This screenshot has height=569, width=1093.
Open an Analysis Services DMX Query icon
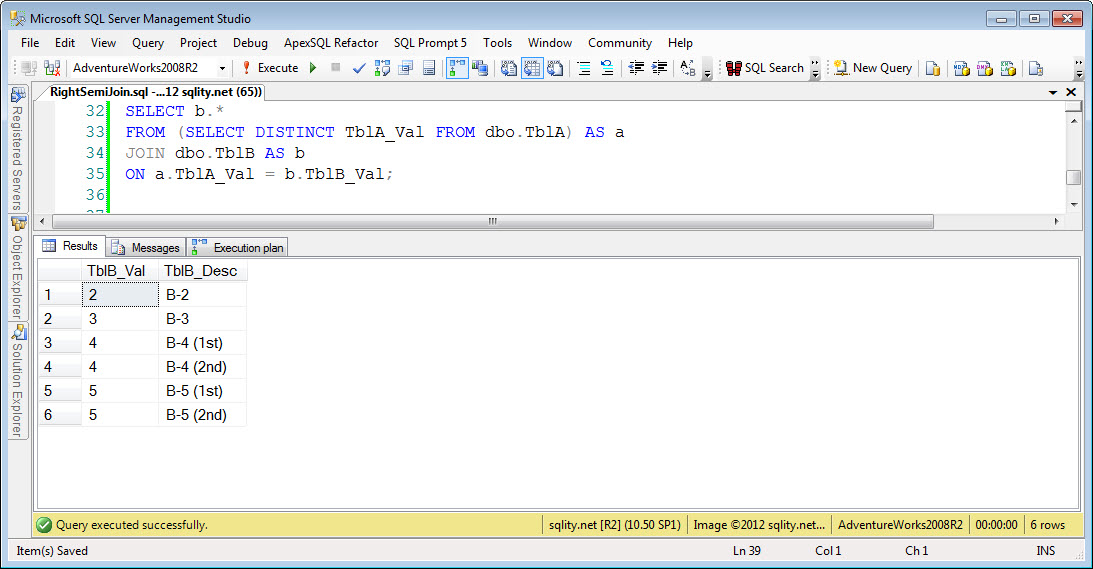pos(985,68)
